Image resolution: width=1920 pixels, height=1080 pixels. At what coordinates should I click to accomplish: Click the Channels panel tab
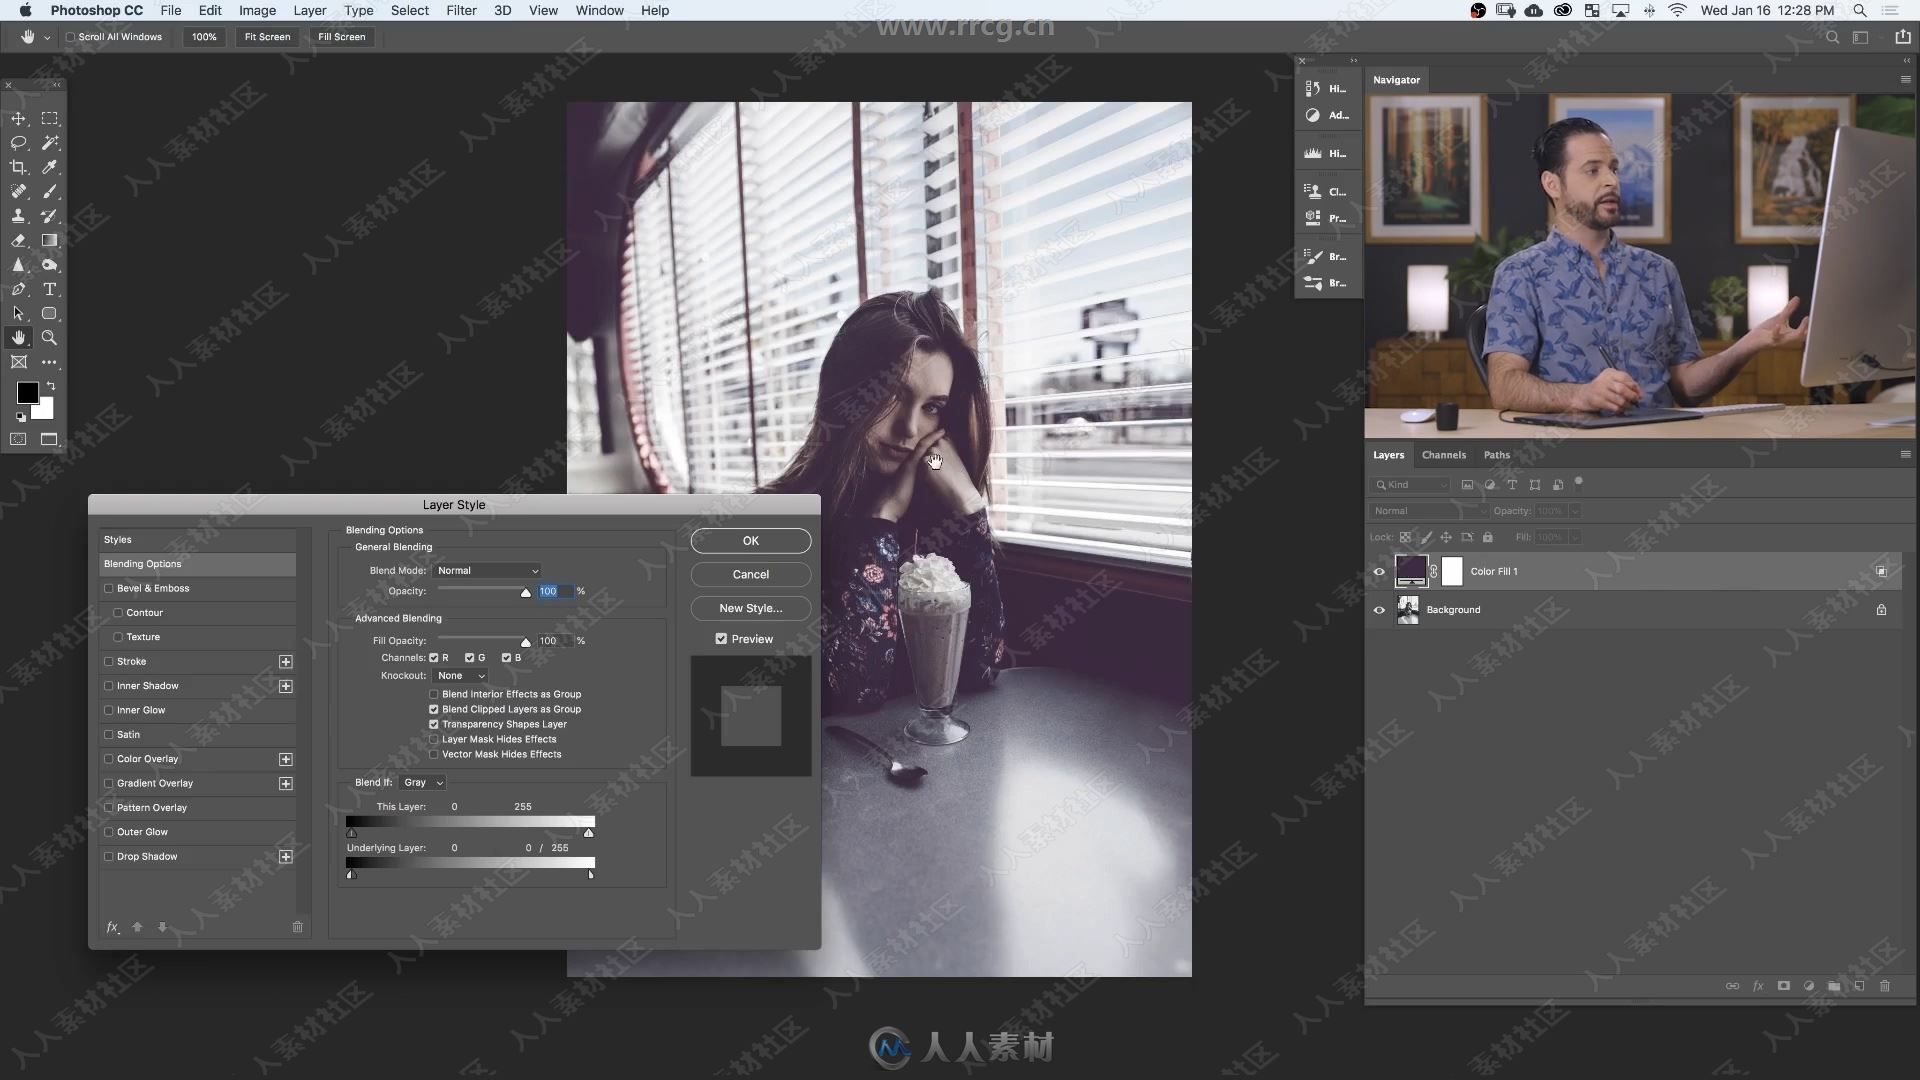pyautogui.click(x=1443, y=454)
